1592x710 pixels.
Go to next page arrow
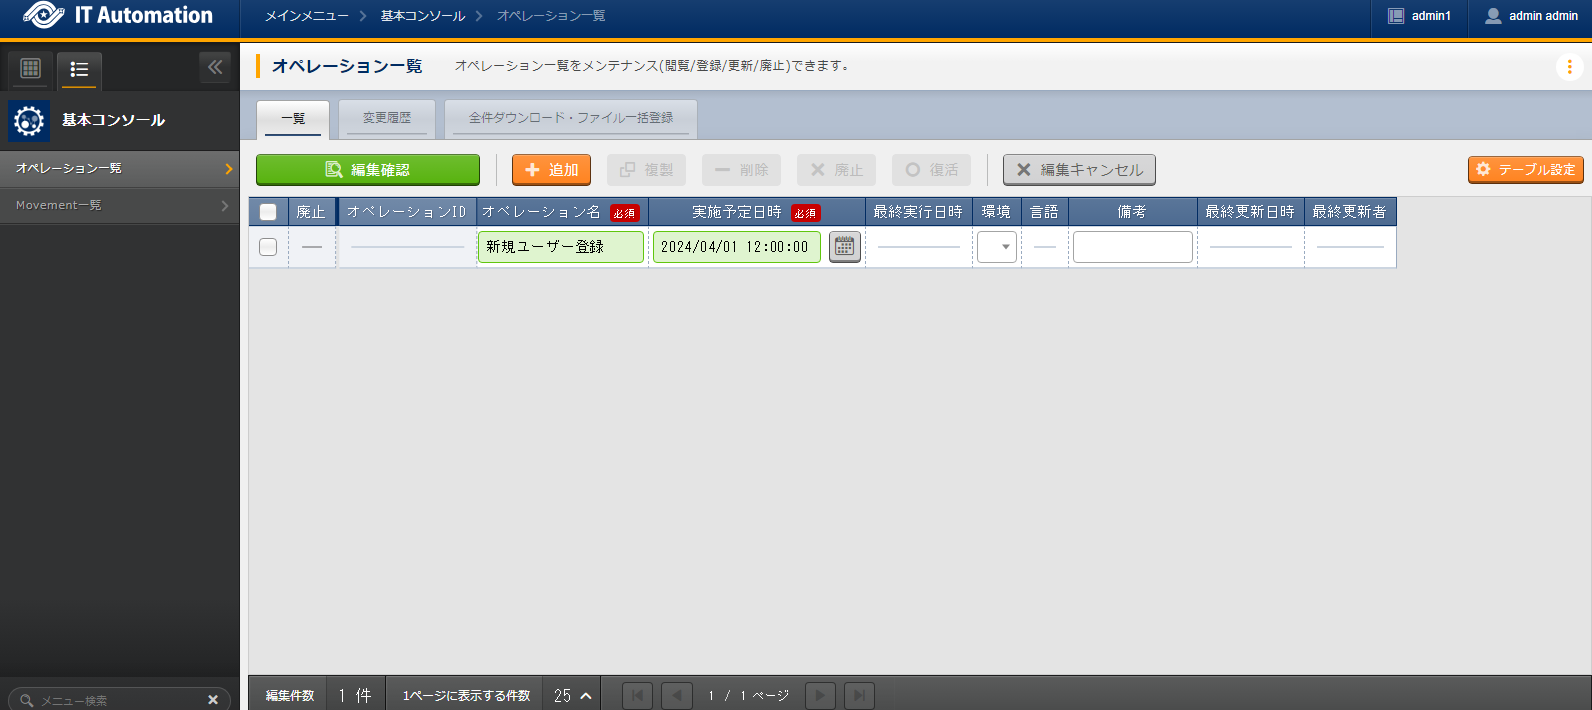pyautogui.click(x=820, y=695)
